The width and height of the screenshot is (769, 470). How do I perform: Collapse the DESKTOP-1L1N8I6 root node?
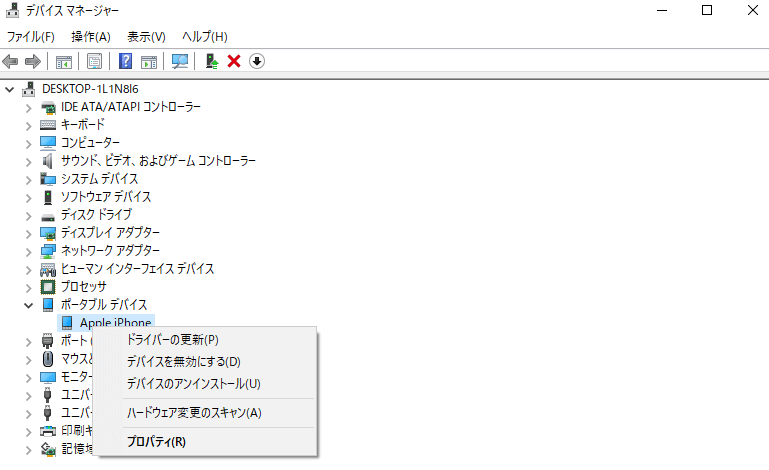[x=10, y=89]
